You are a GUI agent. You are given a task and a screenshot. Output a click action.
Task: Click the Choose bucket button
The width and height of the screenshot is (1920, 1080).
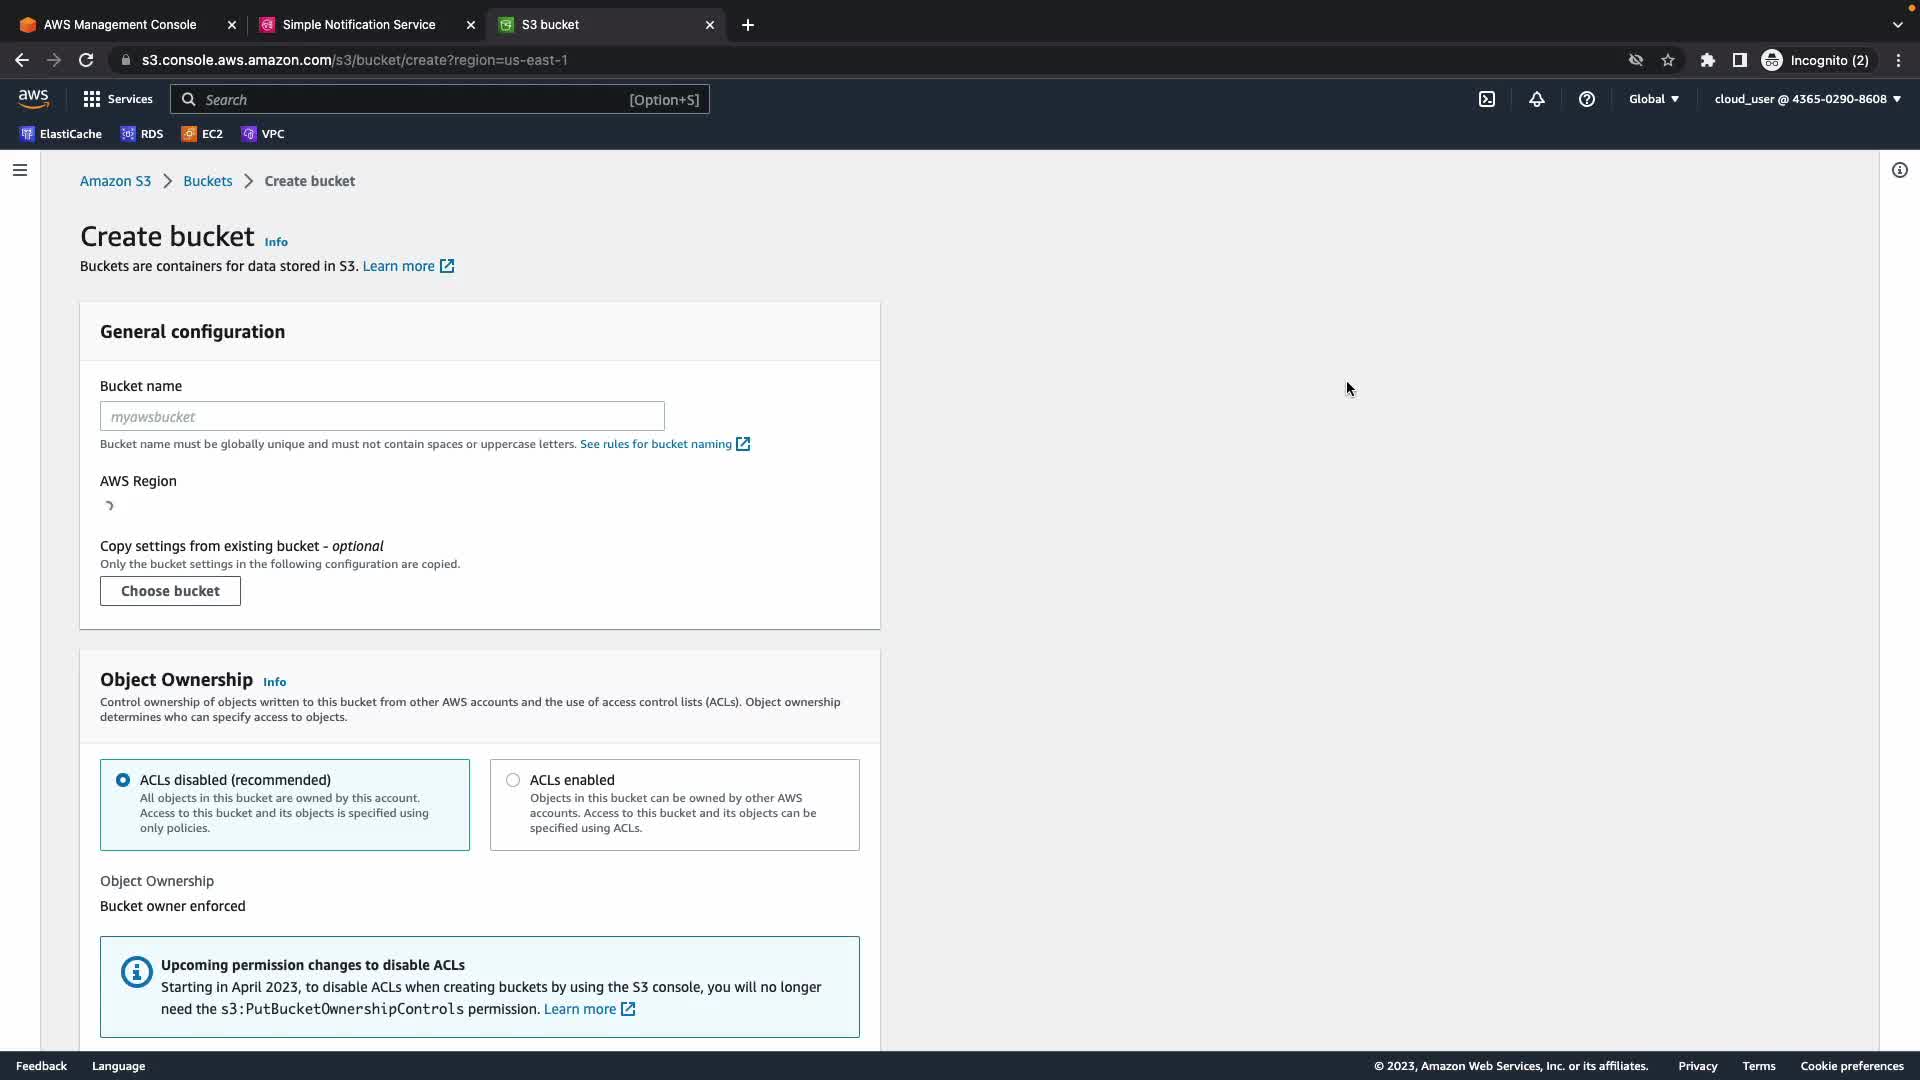coord(170,591)
